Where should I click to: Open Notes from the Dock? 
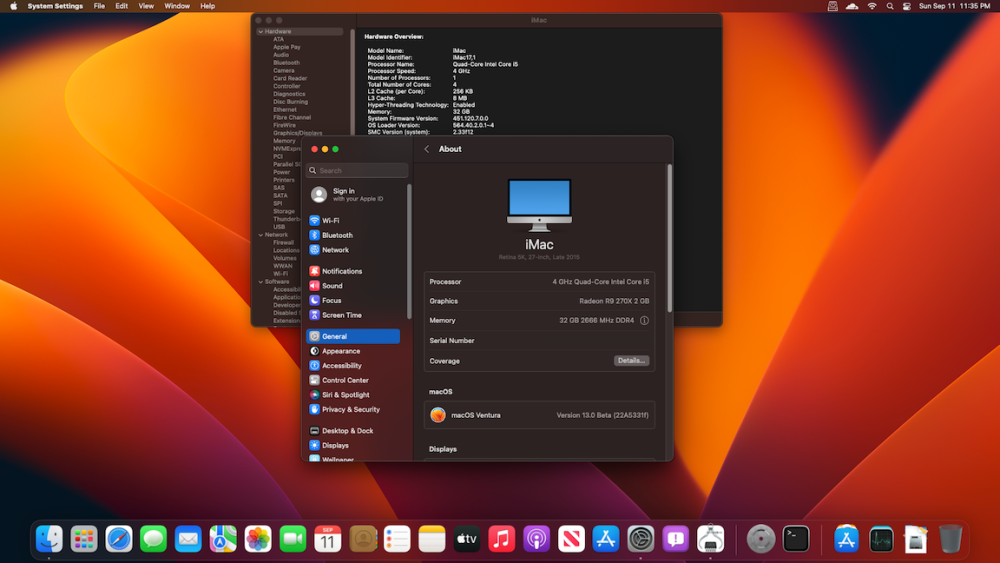coord(432,539)
